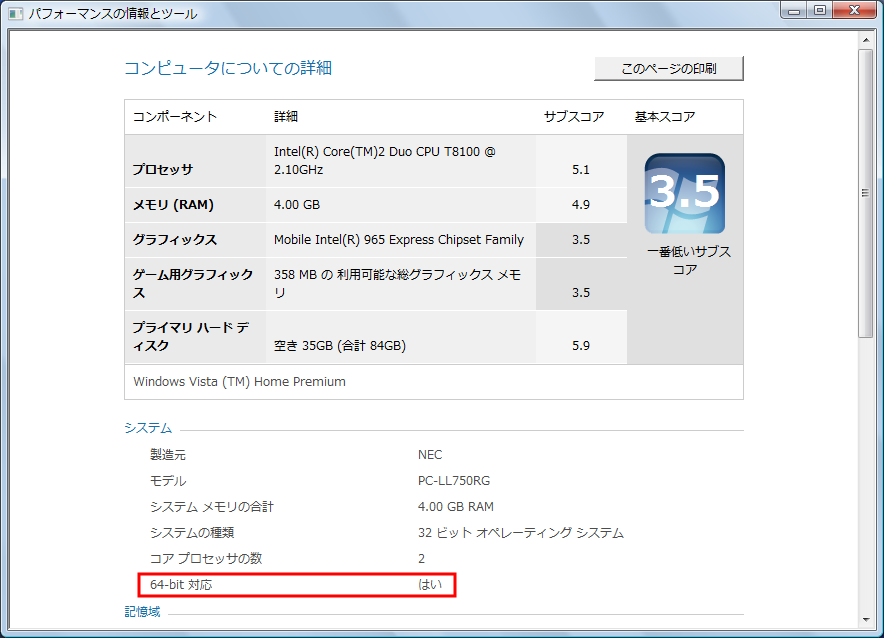This screenshot has height=638, width=884.
Task: Click the hard disk subscore 5.9
Action: click(x=581, y=345)
